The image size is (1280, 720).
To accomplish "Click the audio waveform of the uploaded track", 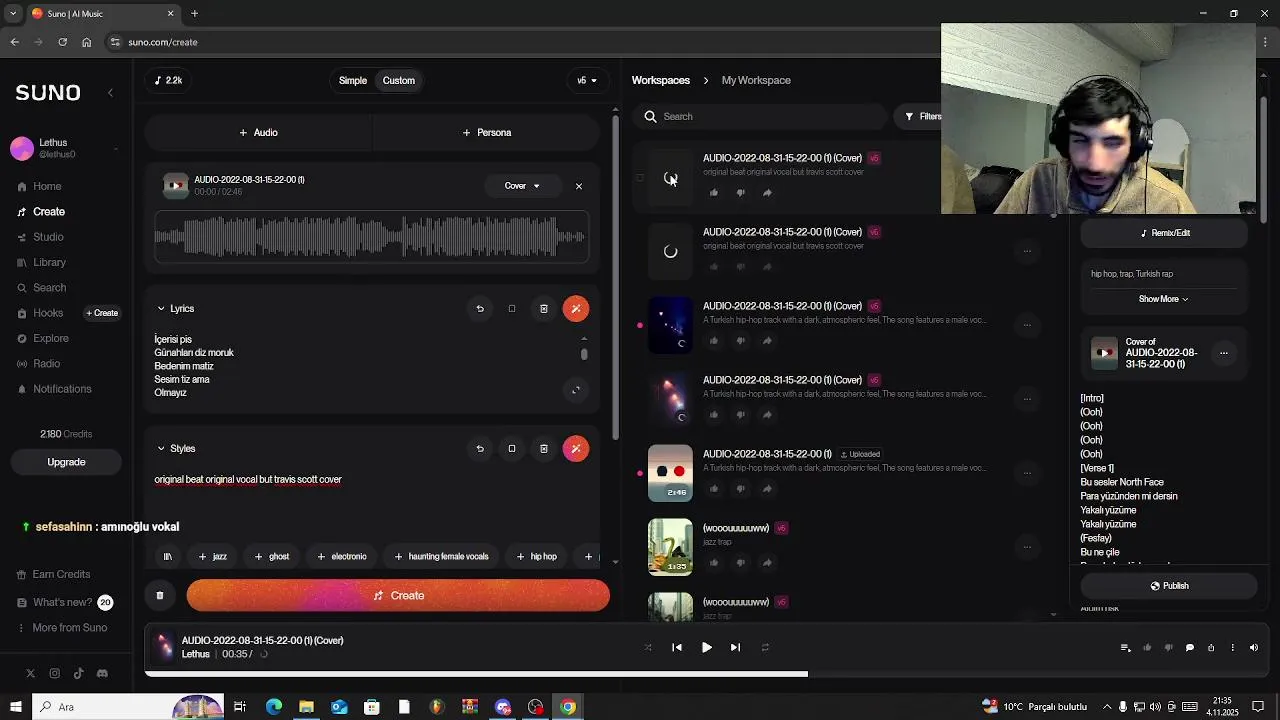I will click(371, 237).
